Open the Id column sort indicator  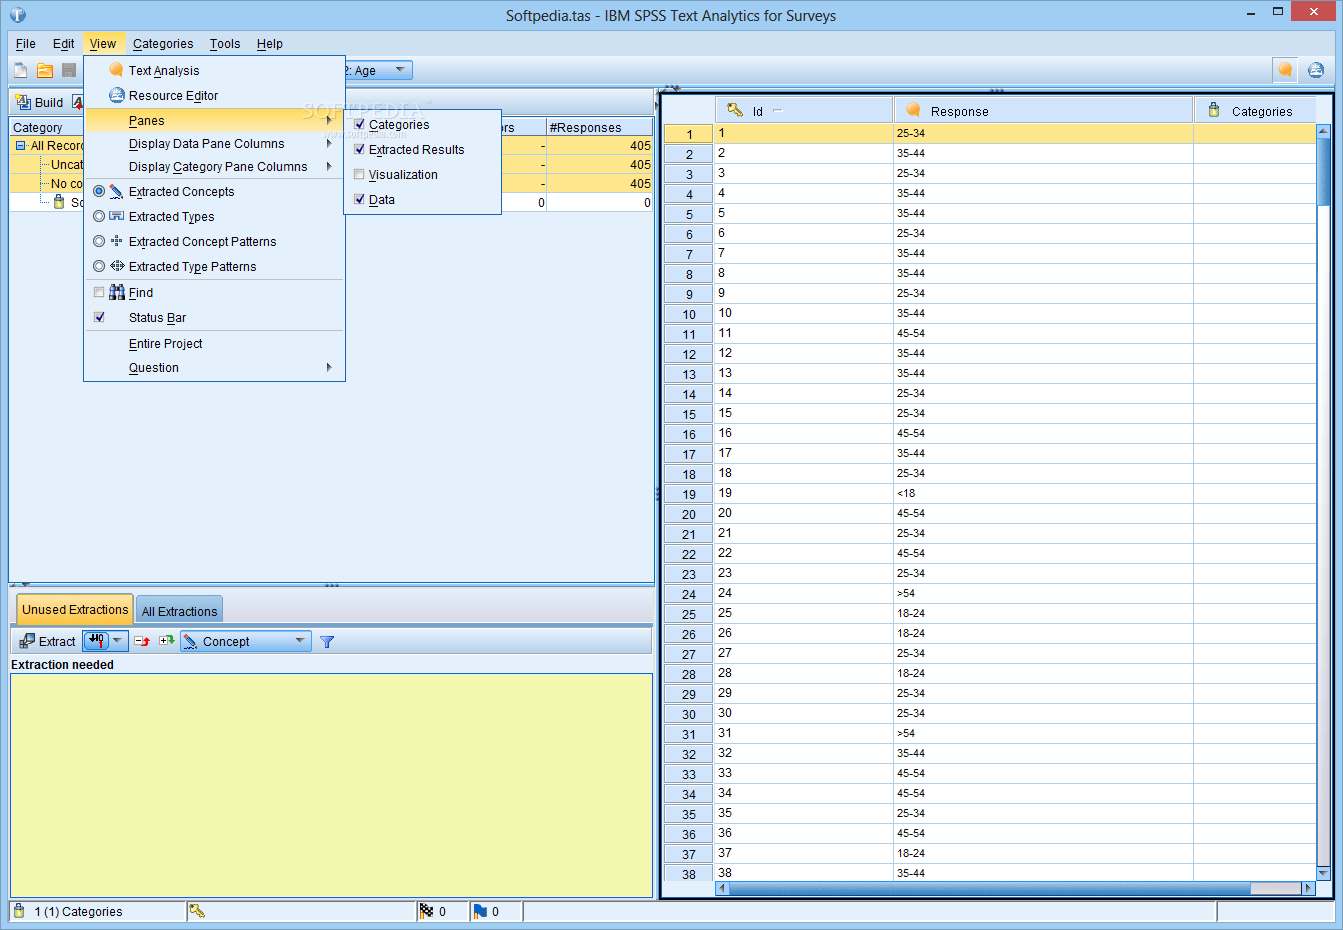778,111
